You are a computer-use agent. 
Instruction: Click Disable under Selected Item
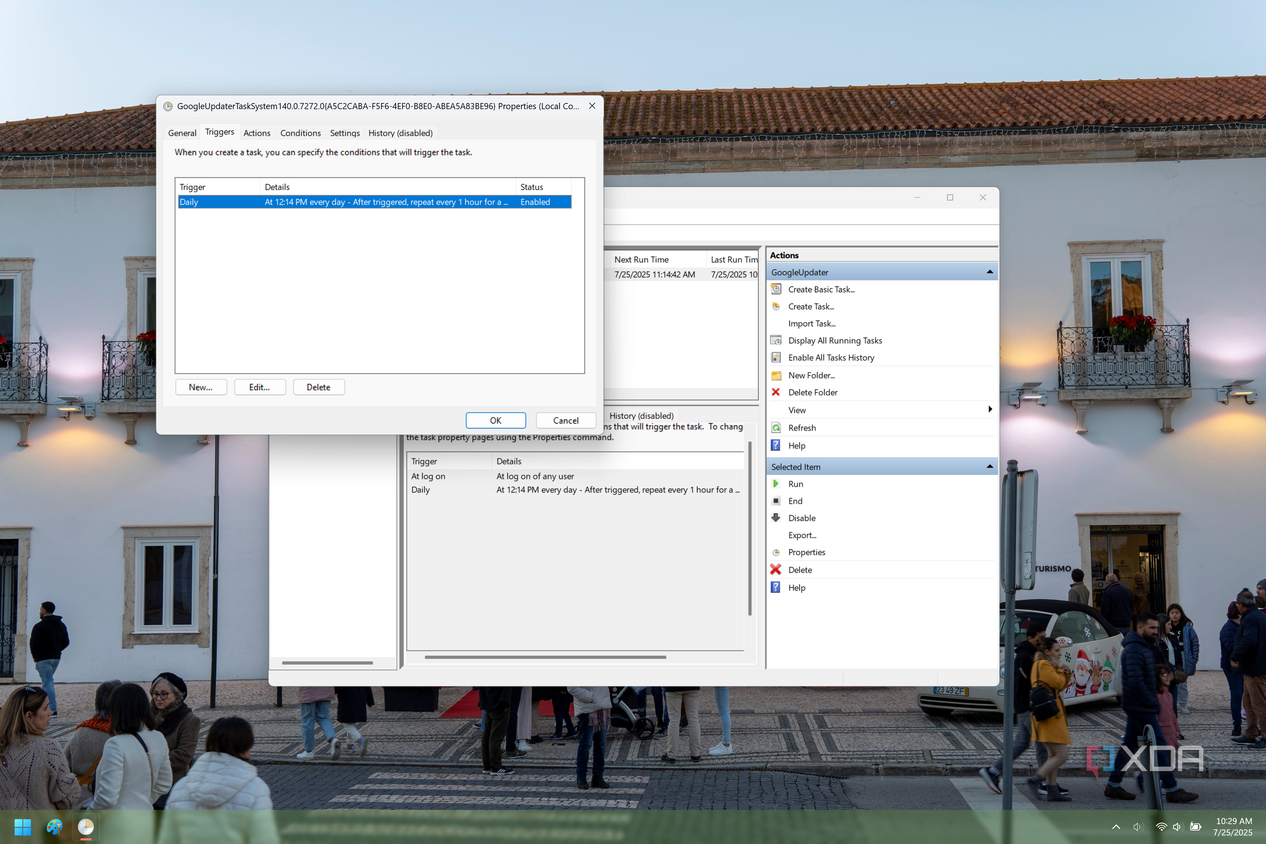tap(802, 518)
